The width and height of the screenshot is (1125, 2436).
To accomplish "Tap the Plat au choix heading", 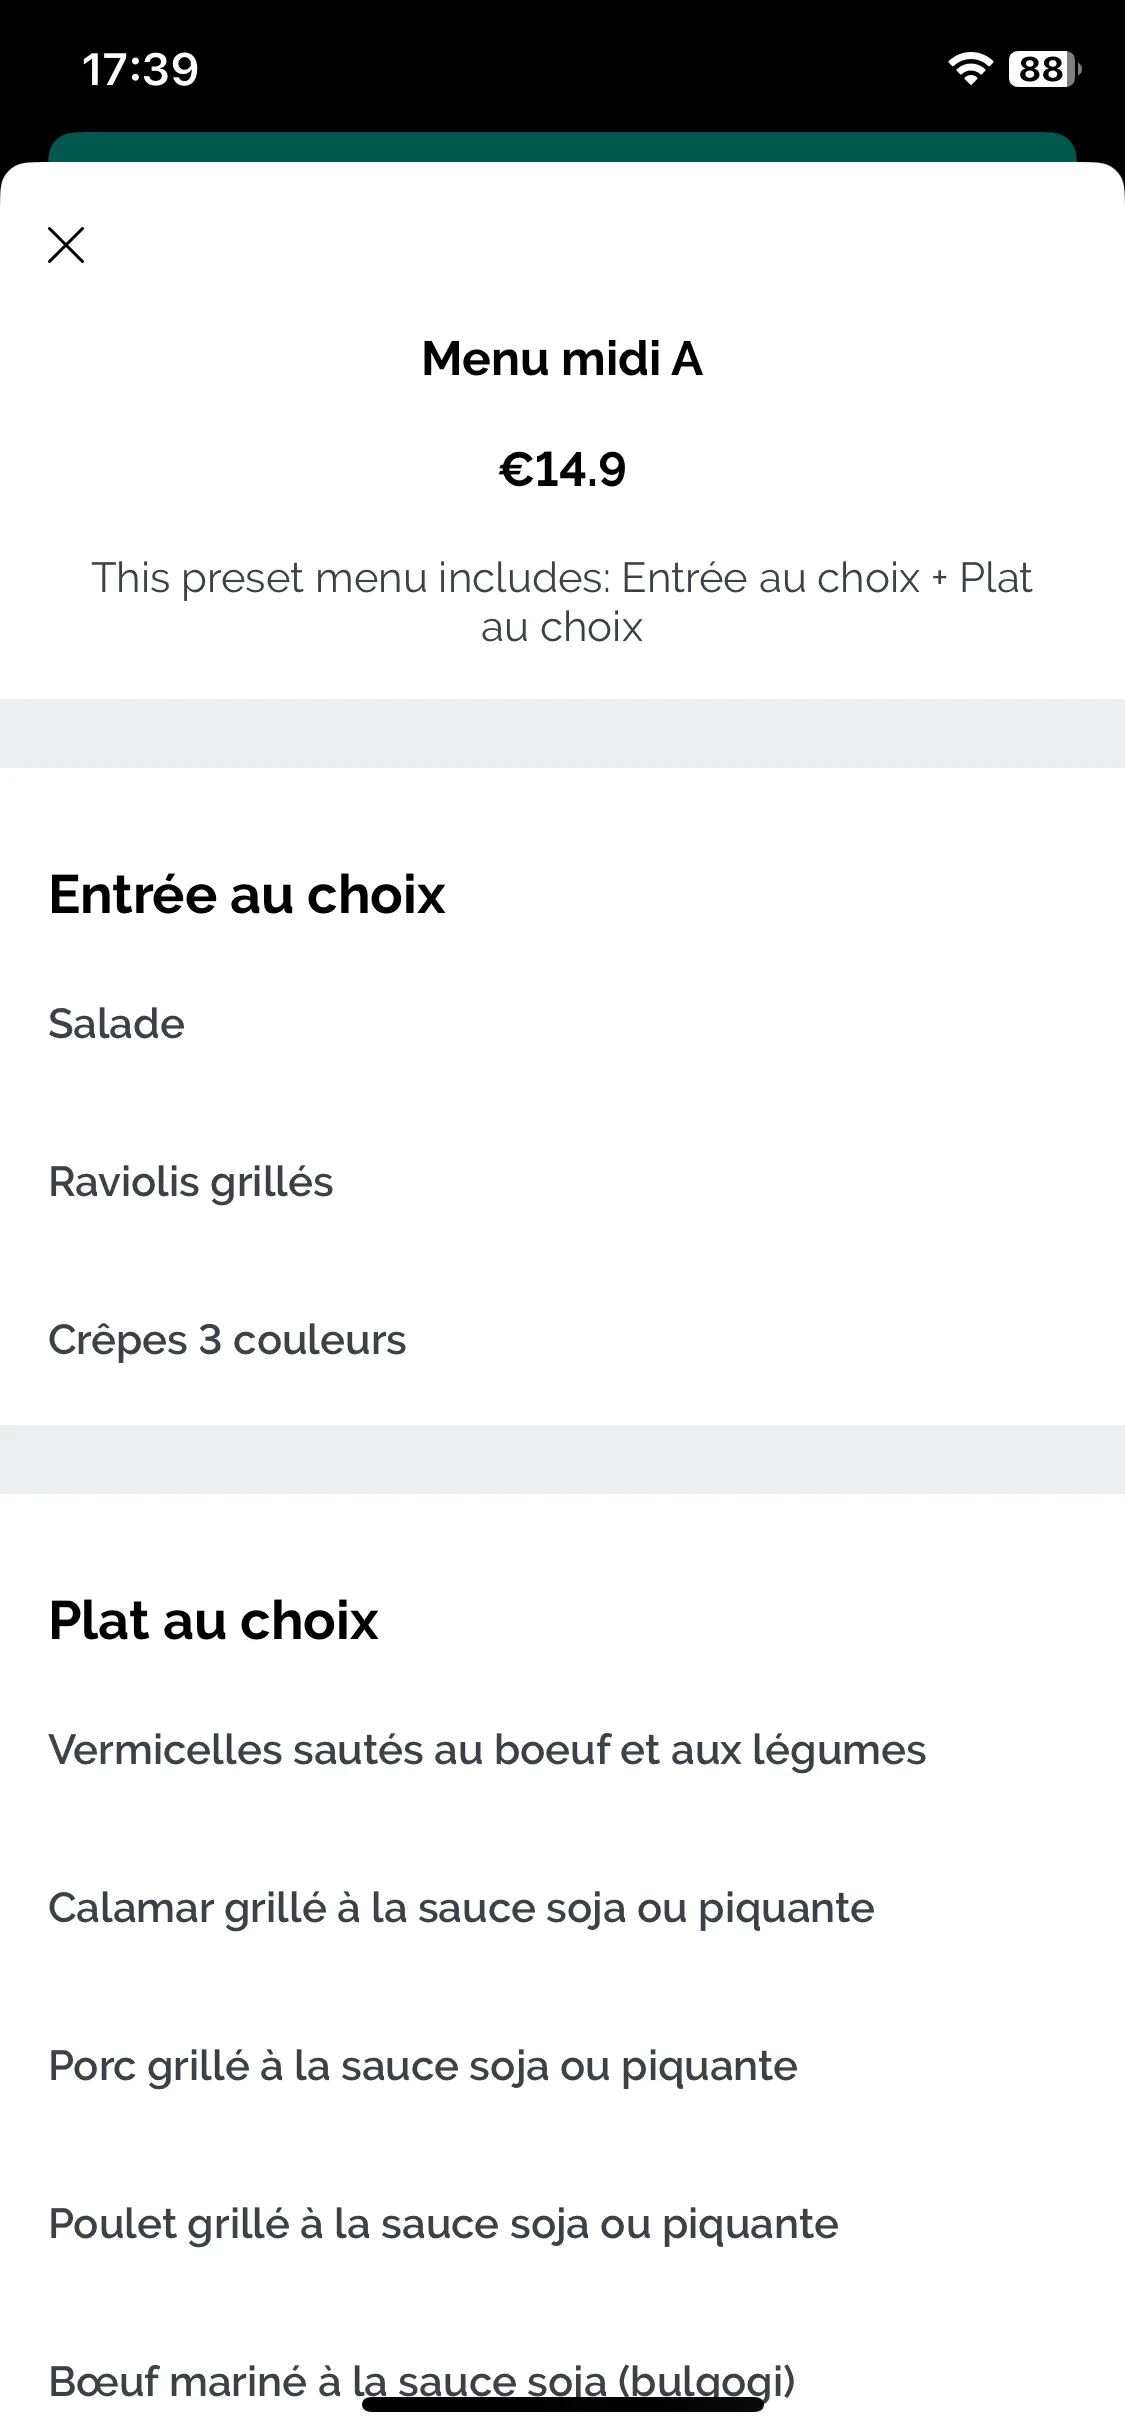I will 213,1620.
